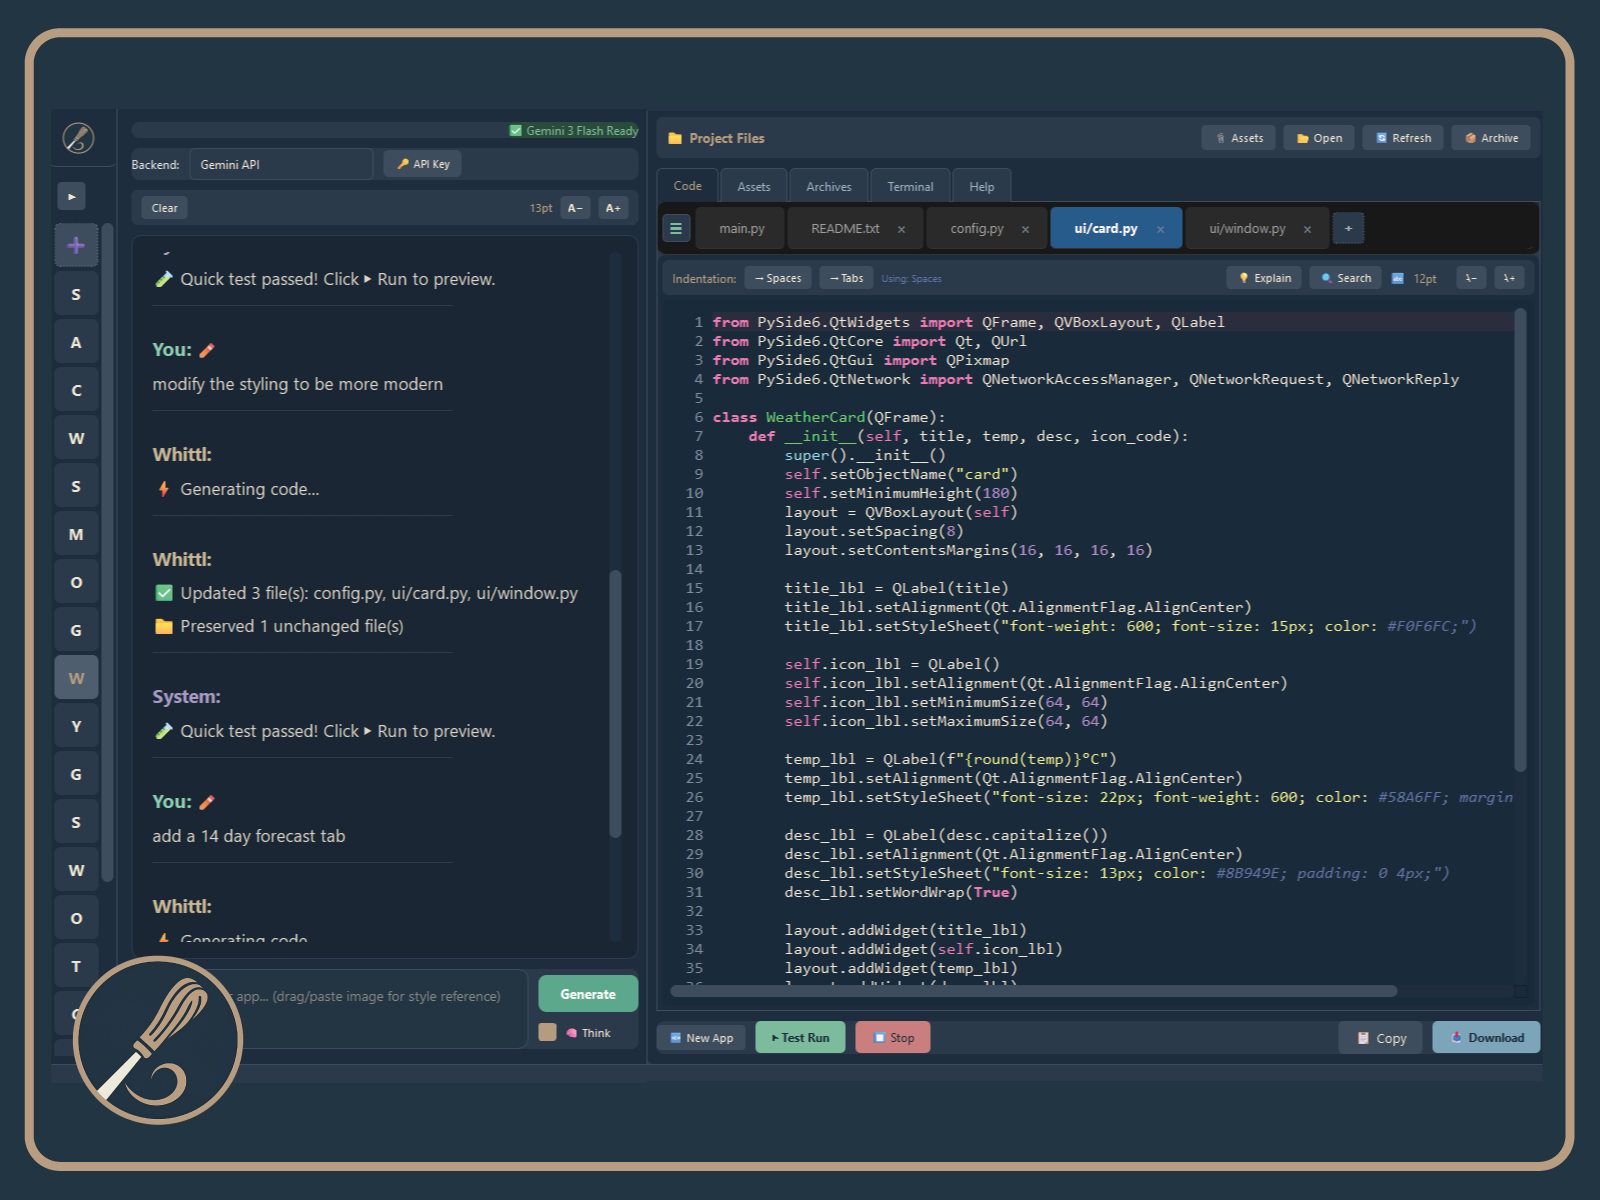Run a Test Run of the app
Image resolution: width=1600 pixels, height=1200 pixels.
pyautogui.click(x=799, y=1037)
